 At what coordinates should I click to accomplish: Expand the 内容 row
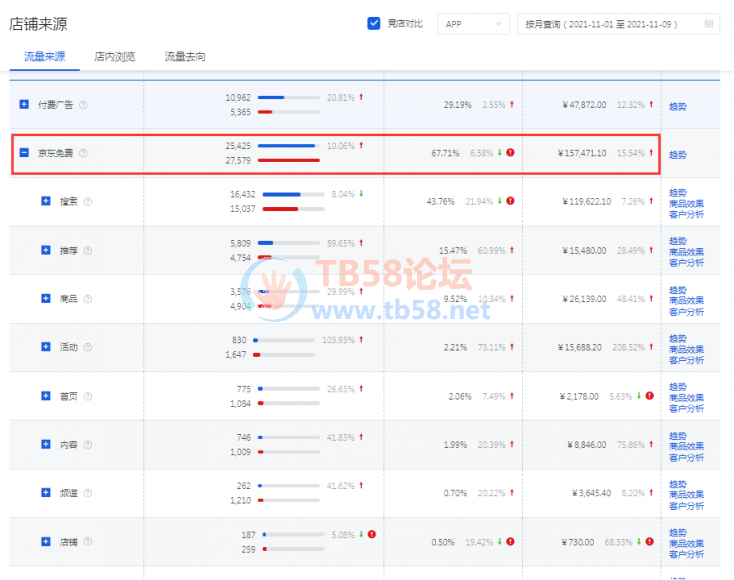tap(46, 444)
